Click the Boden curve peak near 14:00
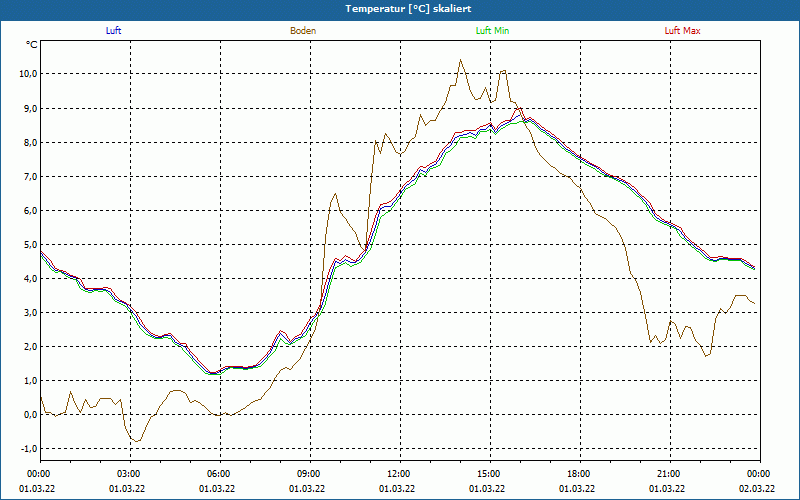 coord(460,60)
